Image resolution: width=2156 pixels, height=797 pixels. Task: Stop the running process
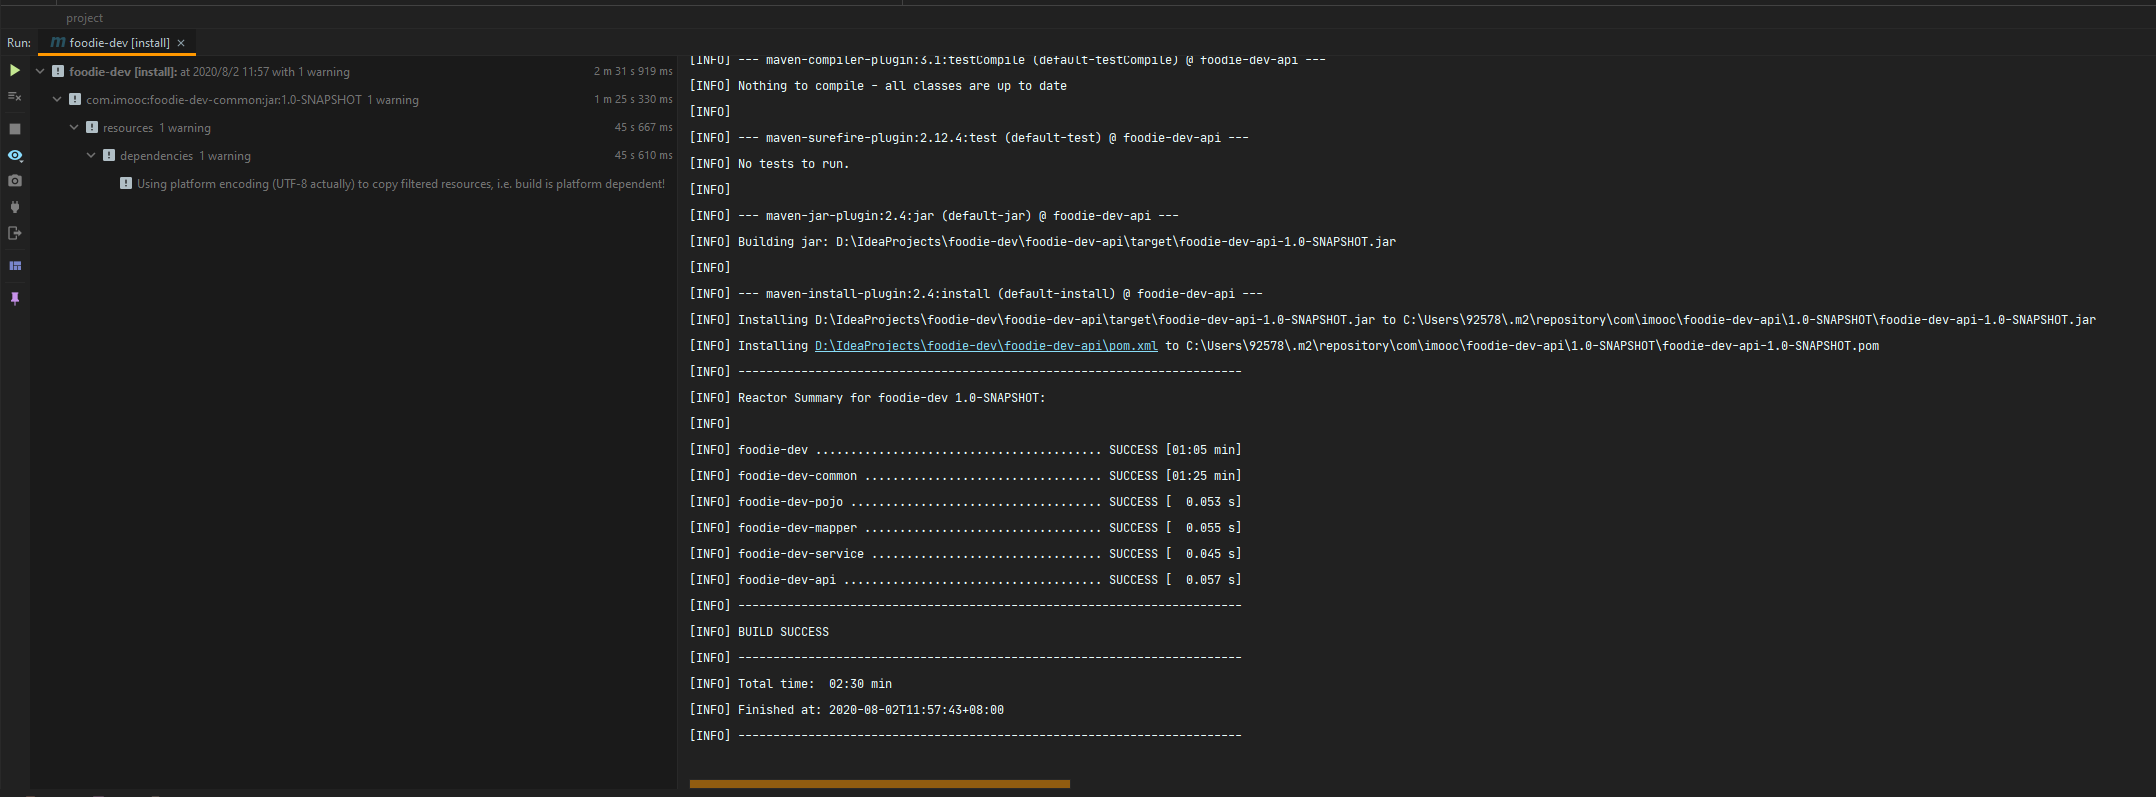(x=14, y=129)
